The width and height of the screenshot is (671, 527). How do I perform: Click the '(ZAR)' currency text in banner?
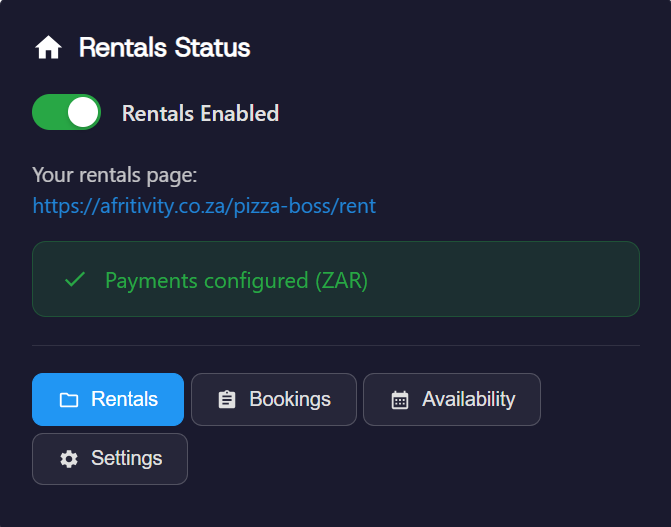coord(341,280)
